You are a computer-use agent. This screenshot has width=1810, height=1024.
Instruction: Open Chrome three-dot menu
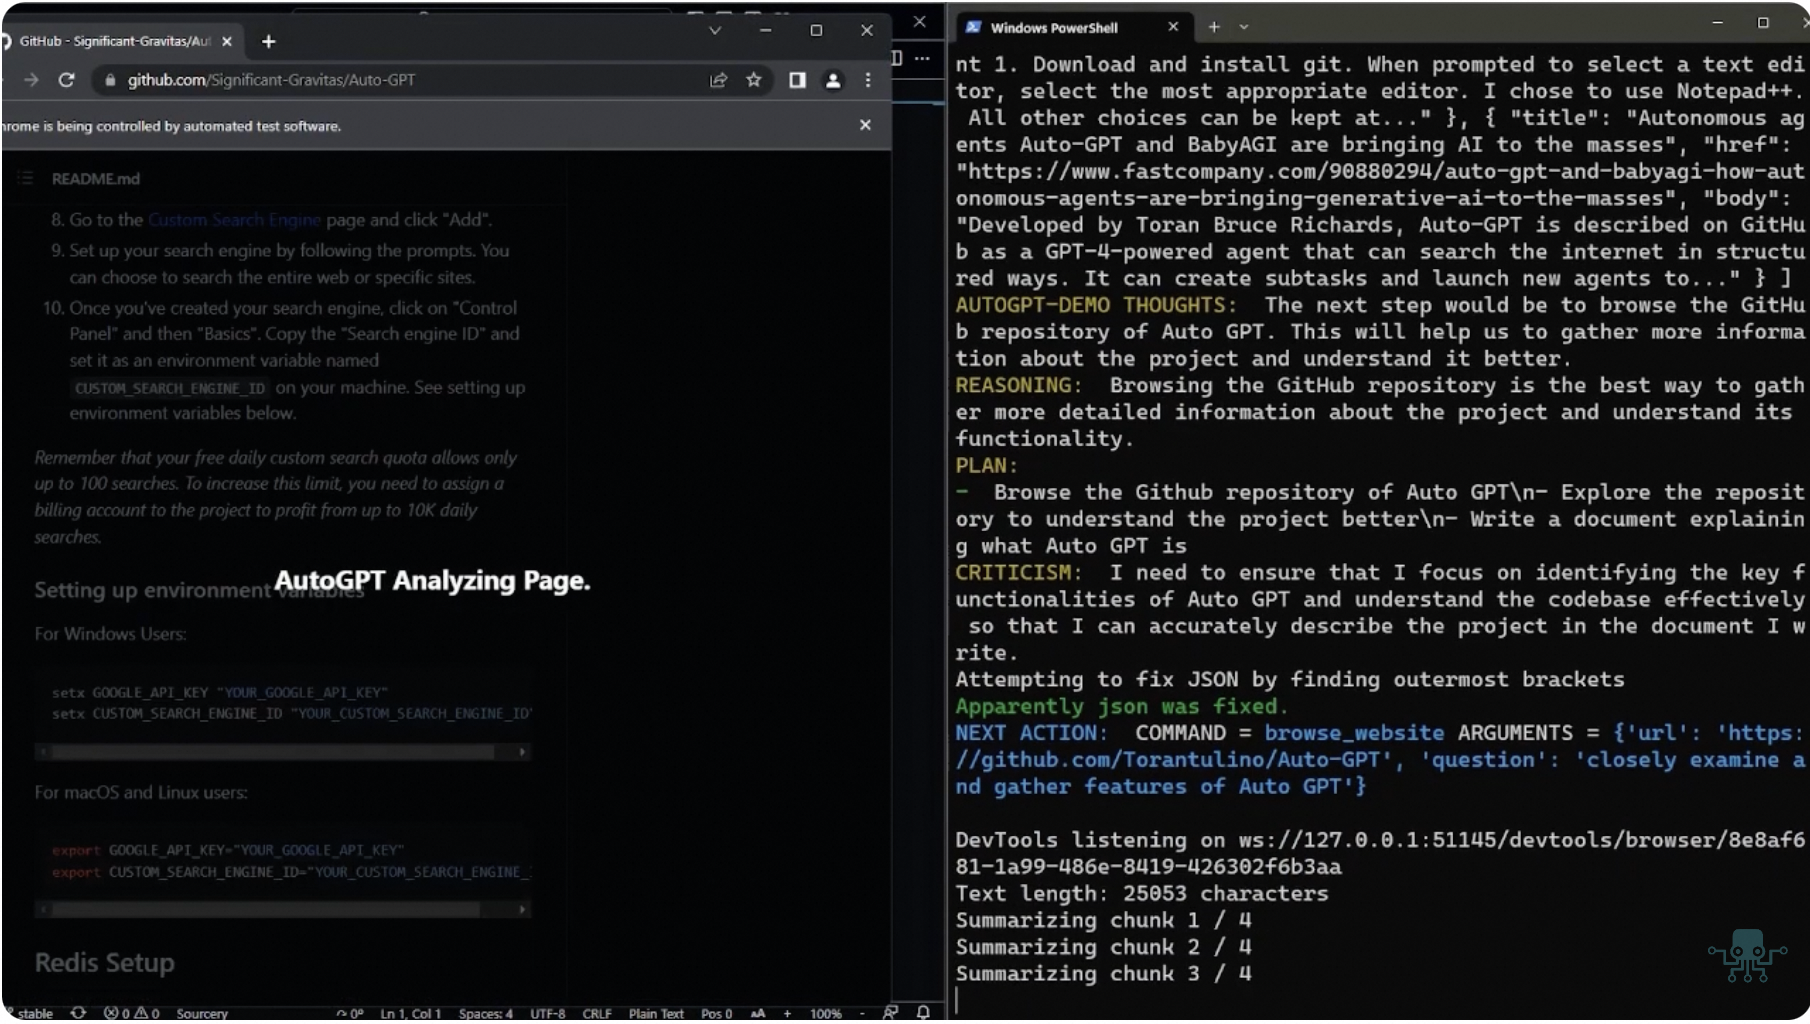[x=868, y=80]
